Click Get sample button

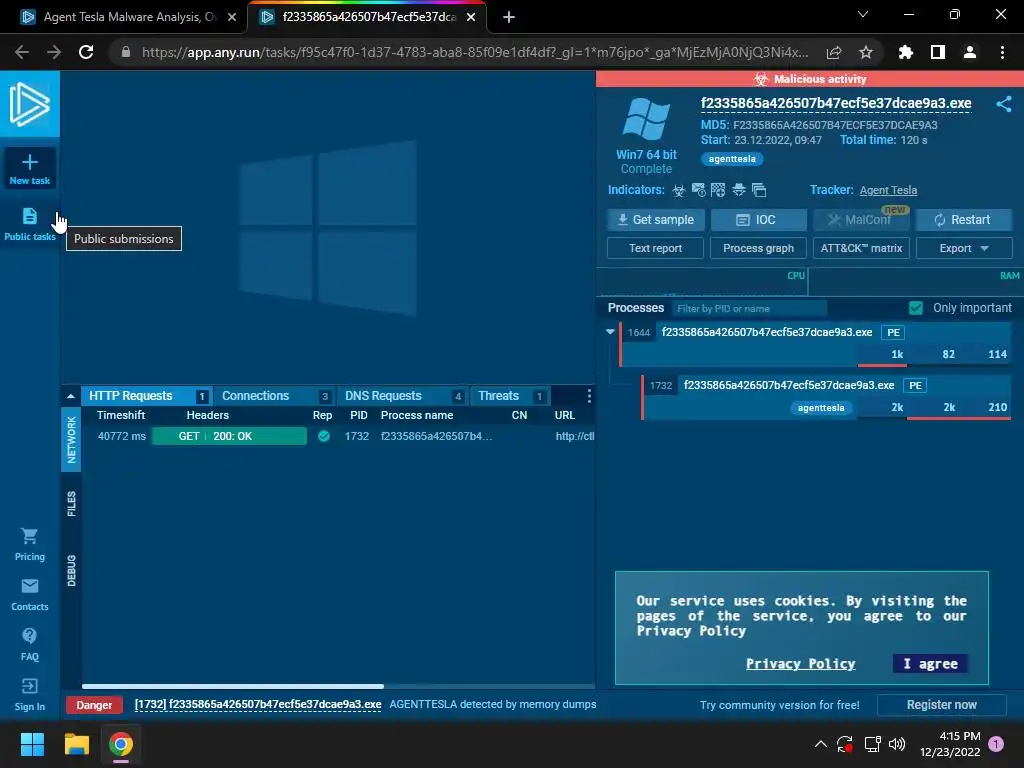click(656, 220)
